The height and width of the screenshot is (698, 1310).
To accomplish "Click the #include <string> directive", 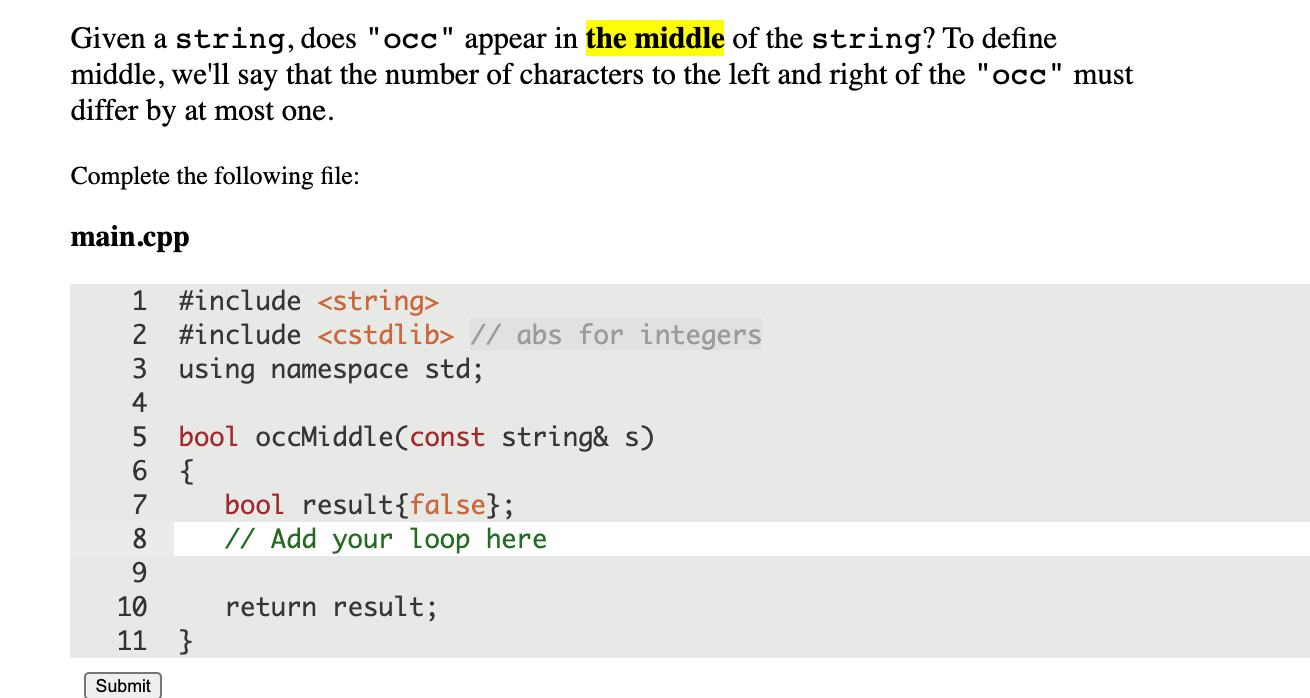I will click(307, 300).
